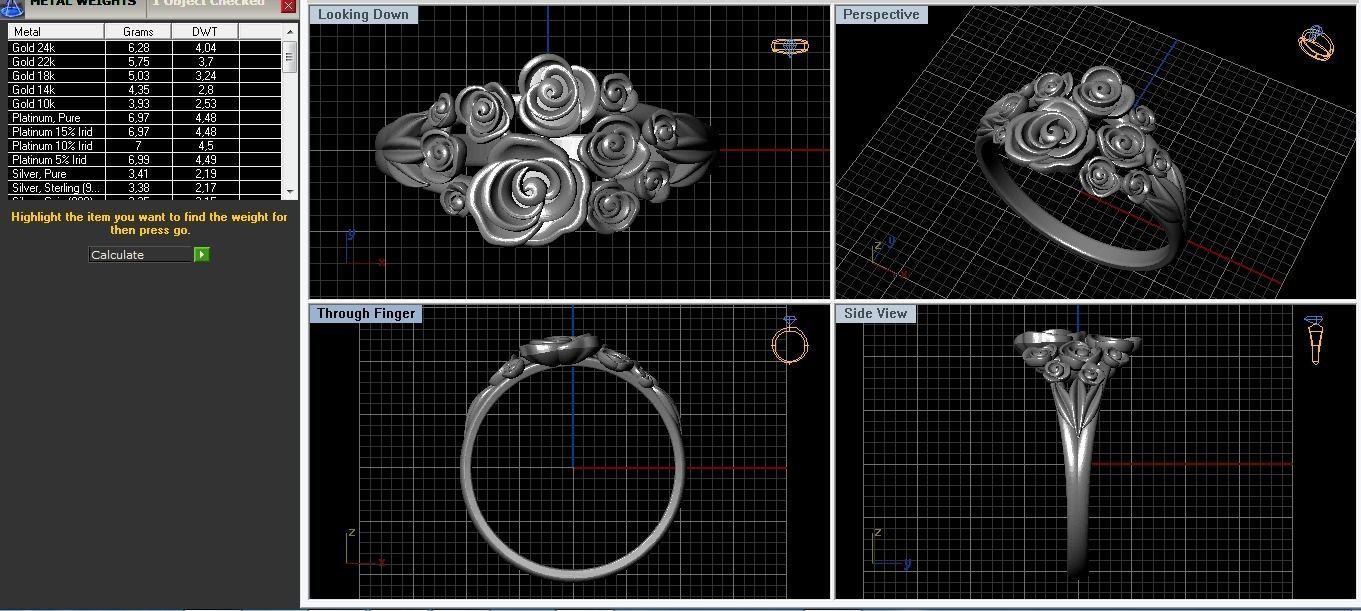Viewport: 1361px width, 611px height.
Task: Select the Silver, Pure row
Action: coord(145,174)
